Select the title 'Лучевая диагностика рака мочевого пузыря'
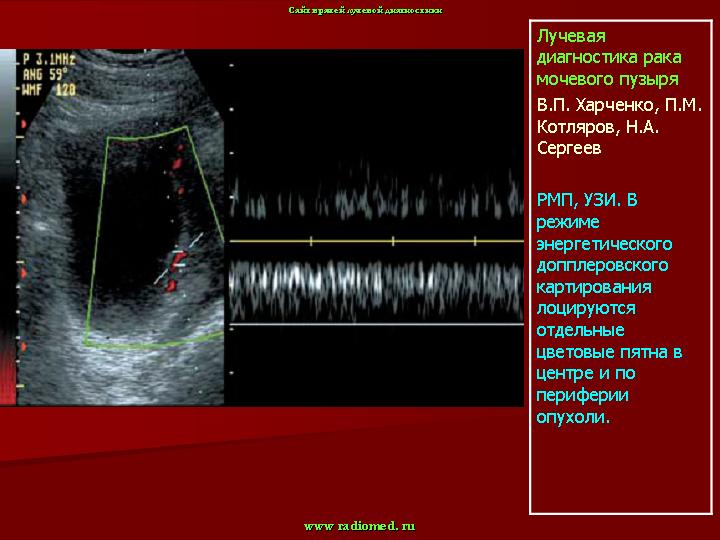The image size is (720, 540). tap(607, 57)
